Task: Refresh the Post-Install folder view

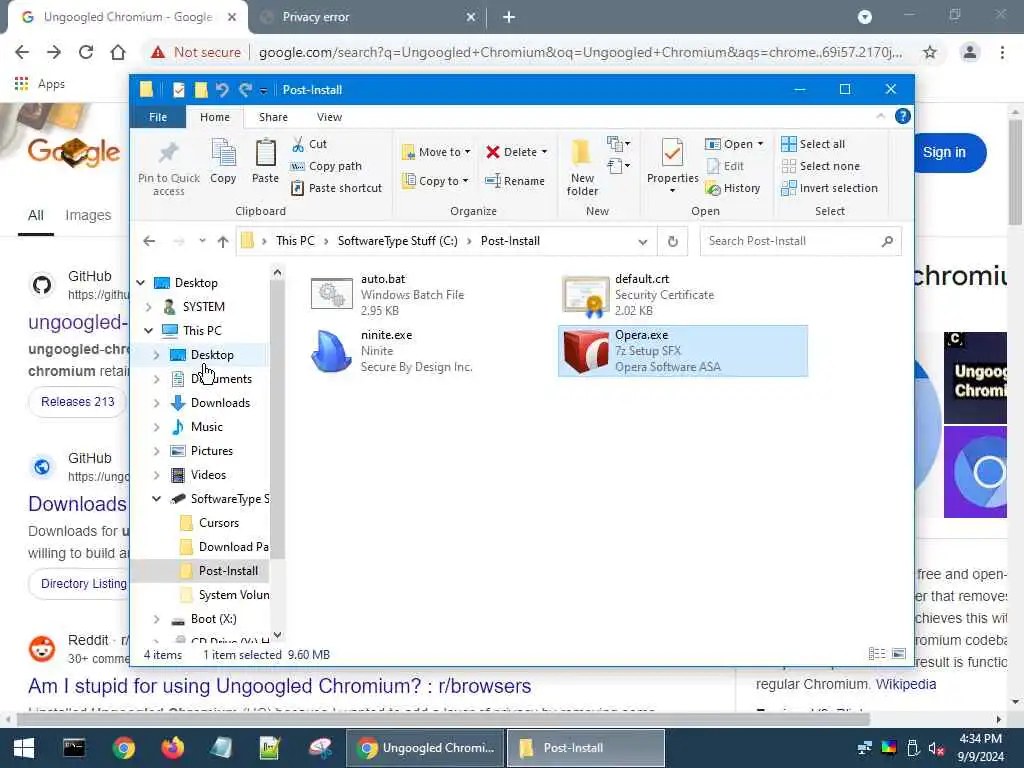Action: pos(673,242)
